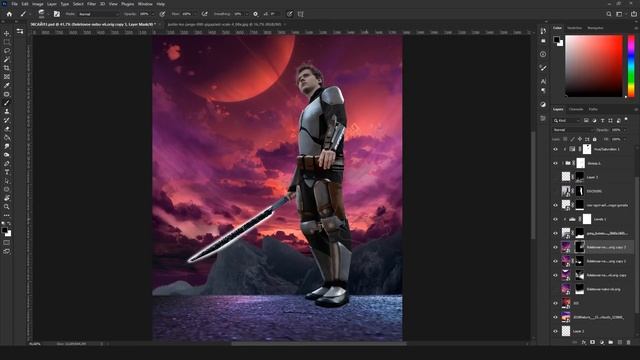Viewport: 640px width, 360px height.
Task: Select layer mask thumbnail of selected layer
Action: (580, 247)
